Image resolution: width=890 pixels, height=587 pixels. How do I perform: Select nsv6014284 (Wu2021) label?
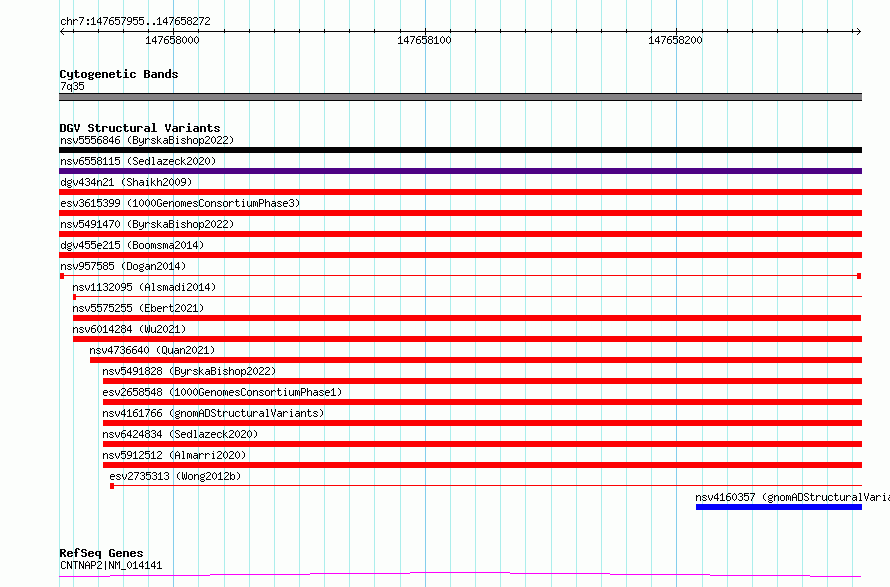129,329
